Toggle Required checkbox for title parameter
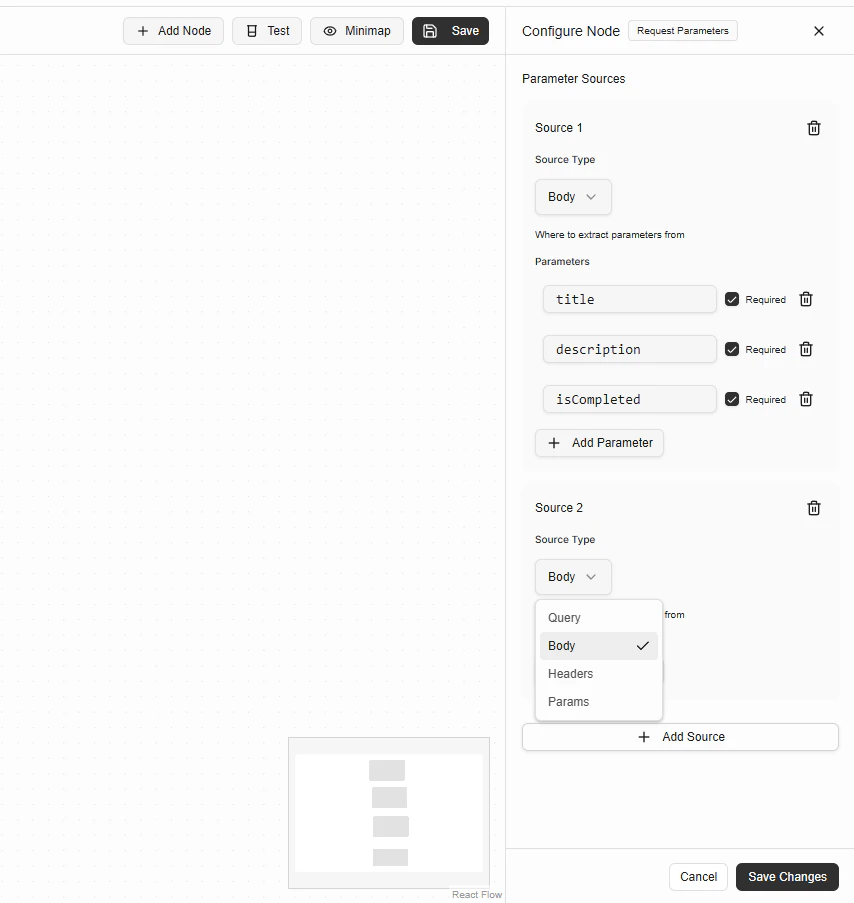854x903 pixels. [x=731, y=298]
